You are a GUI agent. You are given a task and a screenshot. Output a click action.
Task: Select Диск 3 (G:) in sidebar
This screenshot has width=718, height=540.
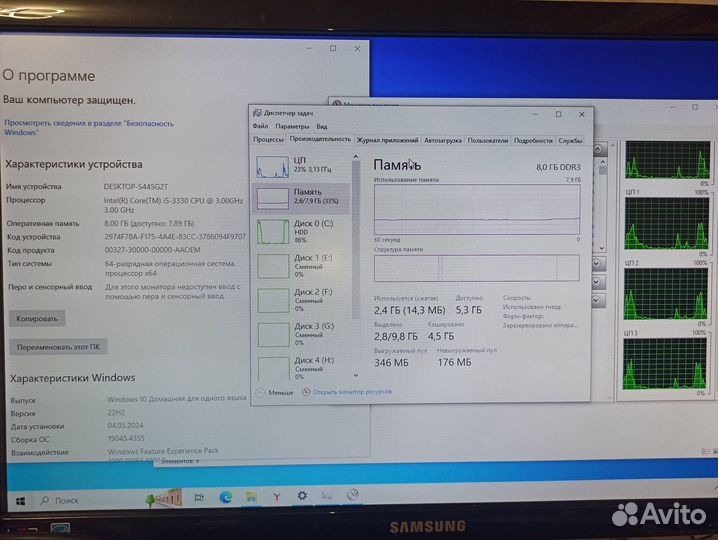tap(301, 334)
